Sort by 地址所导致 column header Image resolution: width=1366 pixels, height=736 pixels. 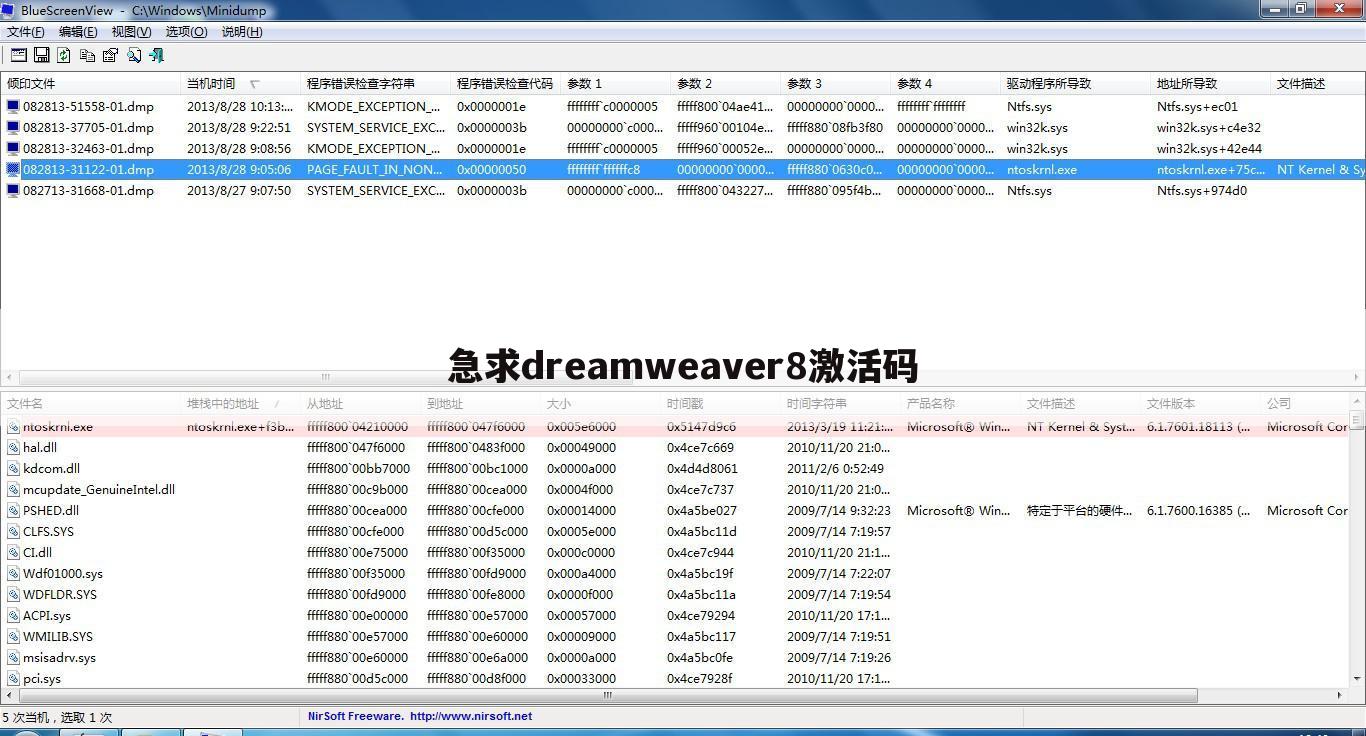[x=1210, y=84]
